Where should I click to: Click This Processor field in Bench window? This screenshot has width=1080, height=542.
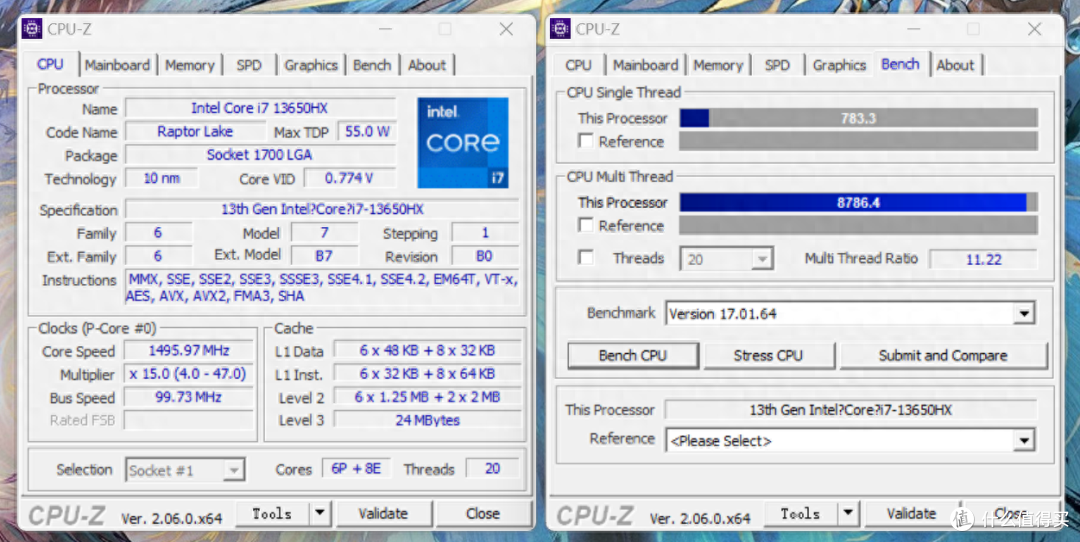click(x=851, y=410)
